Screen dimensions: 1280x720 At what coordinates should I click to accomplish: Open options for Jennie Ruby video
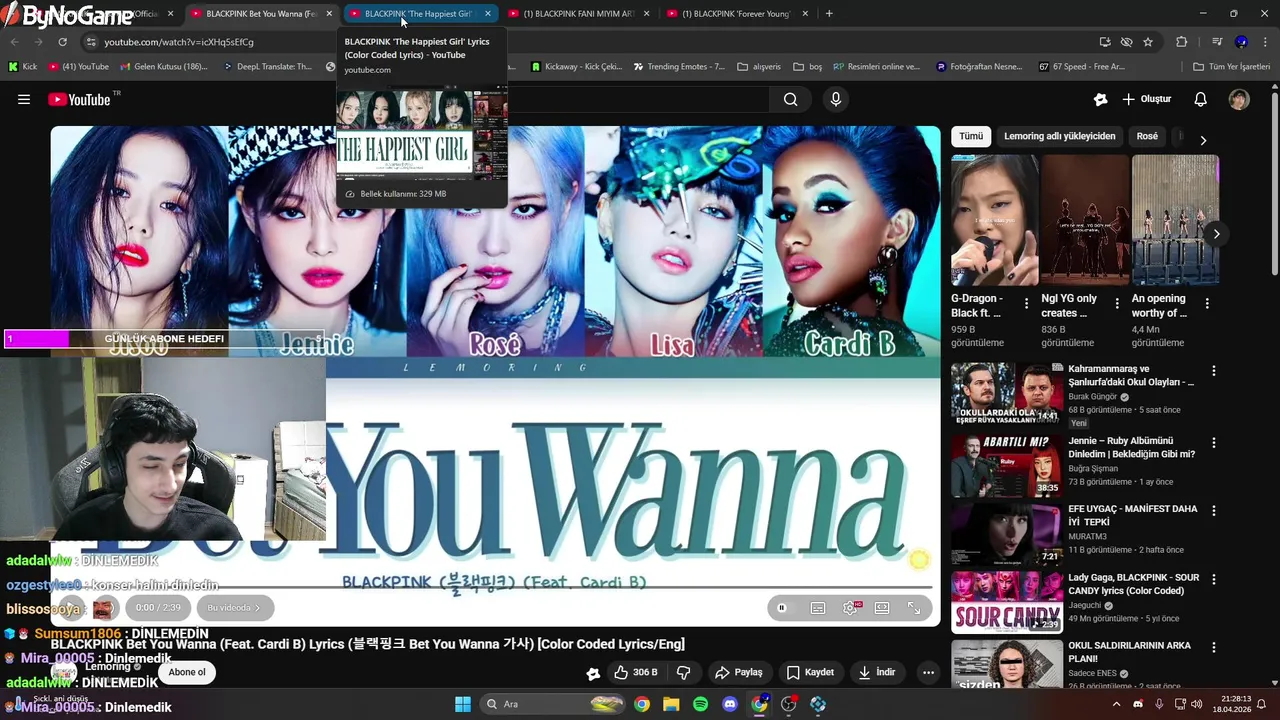point(1214,442)
